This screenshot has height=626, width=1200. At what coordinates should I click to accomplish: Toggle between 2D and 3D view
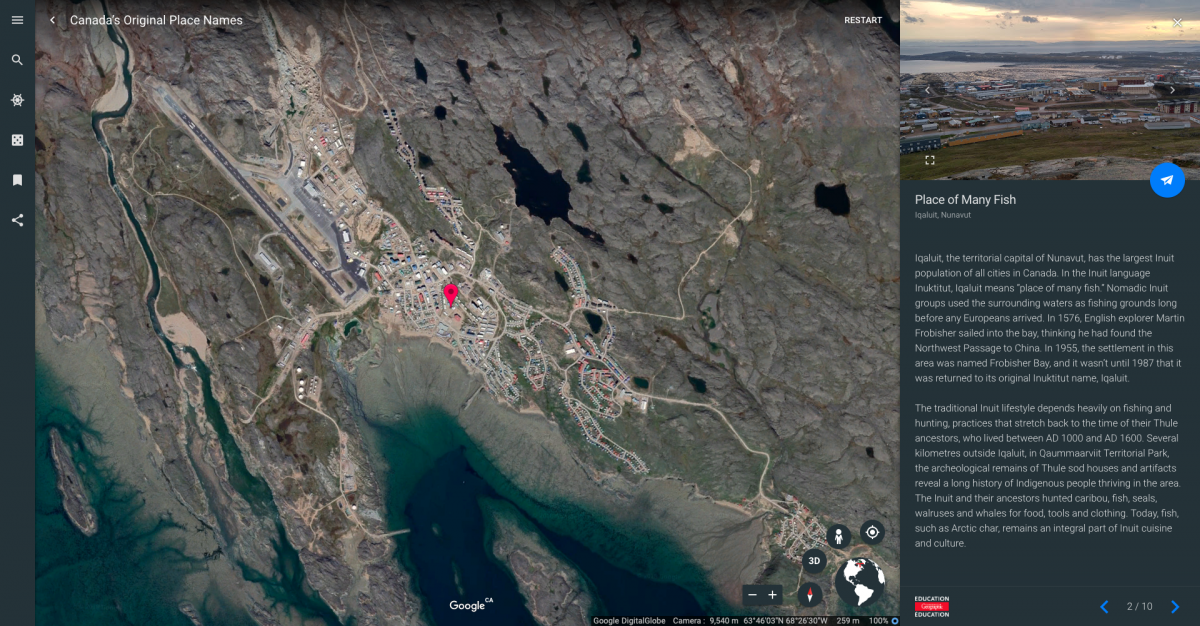pos(812,560)
